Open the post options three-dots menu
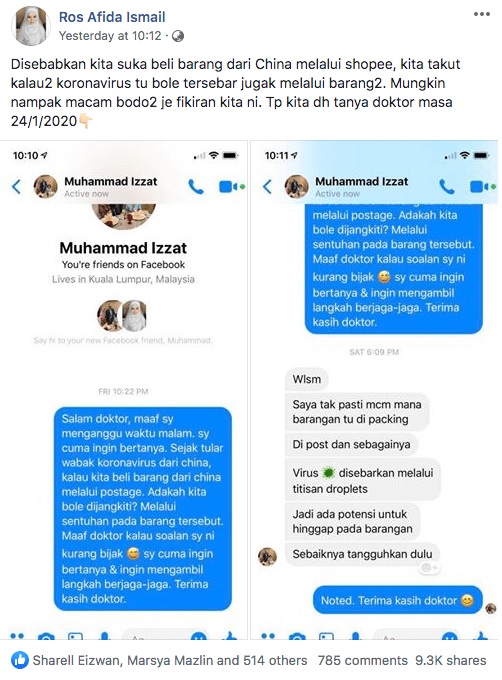The height and width of the screenshot is (680, 502). pyautogui.click(x=482, y=14)
